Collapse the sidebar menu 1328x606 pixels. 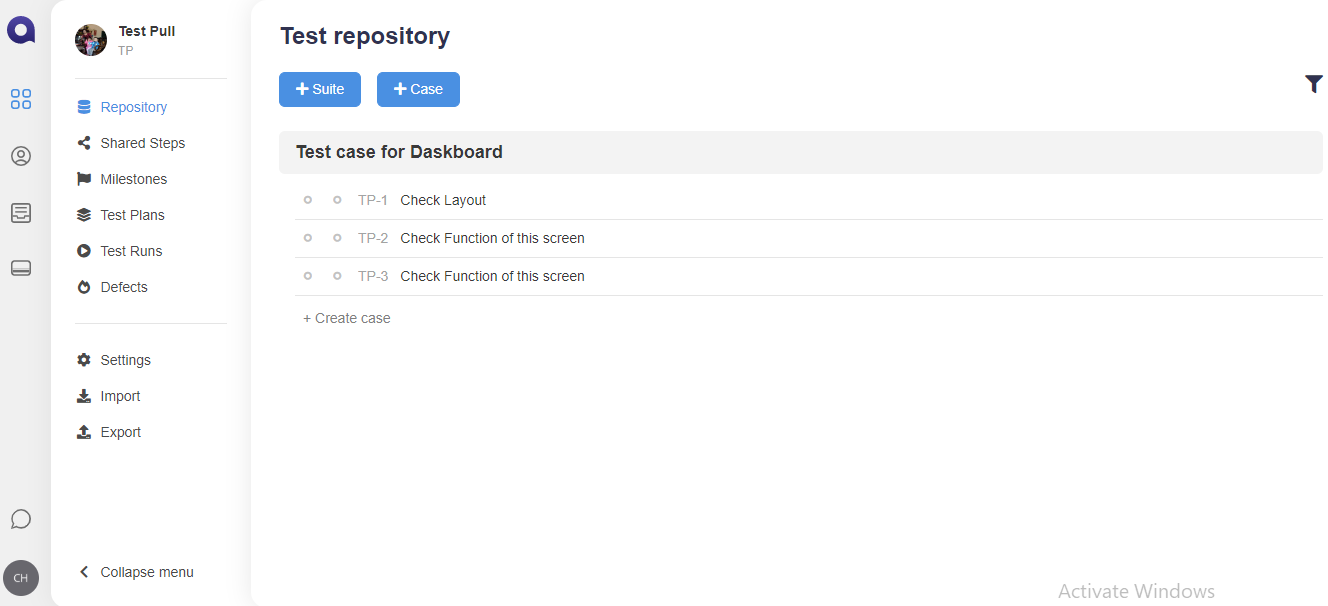click(136, 572)
